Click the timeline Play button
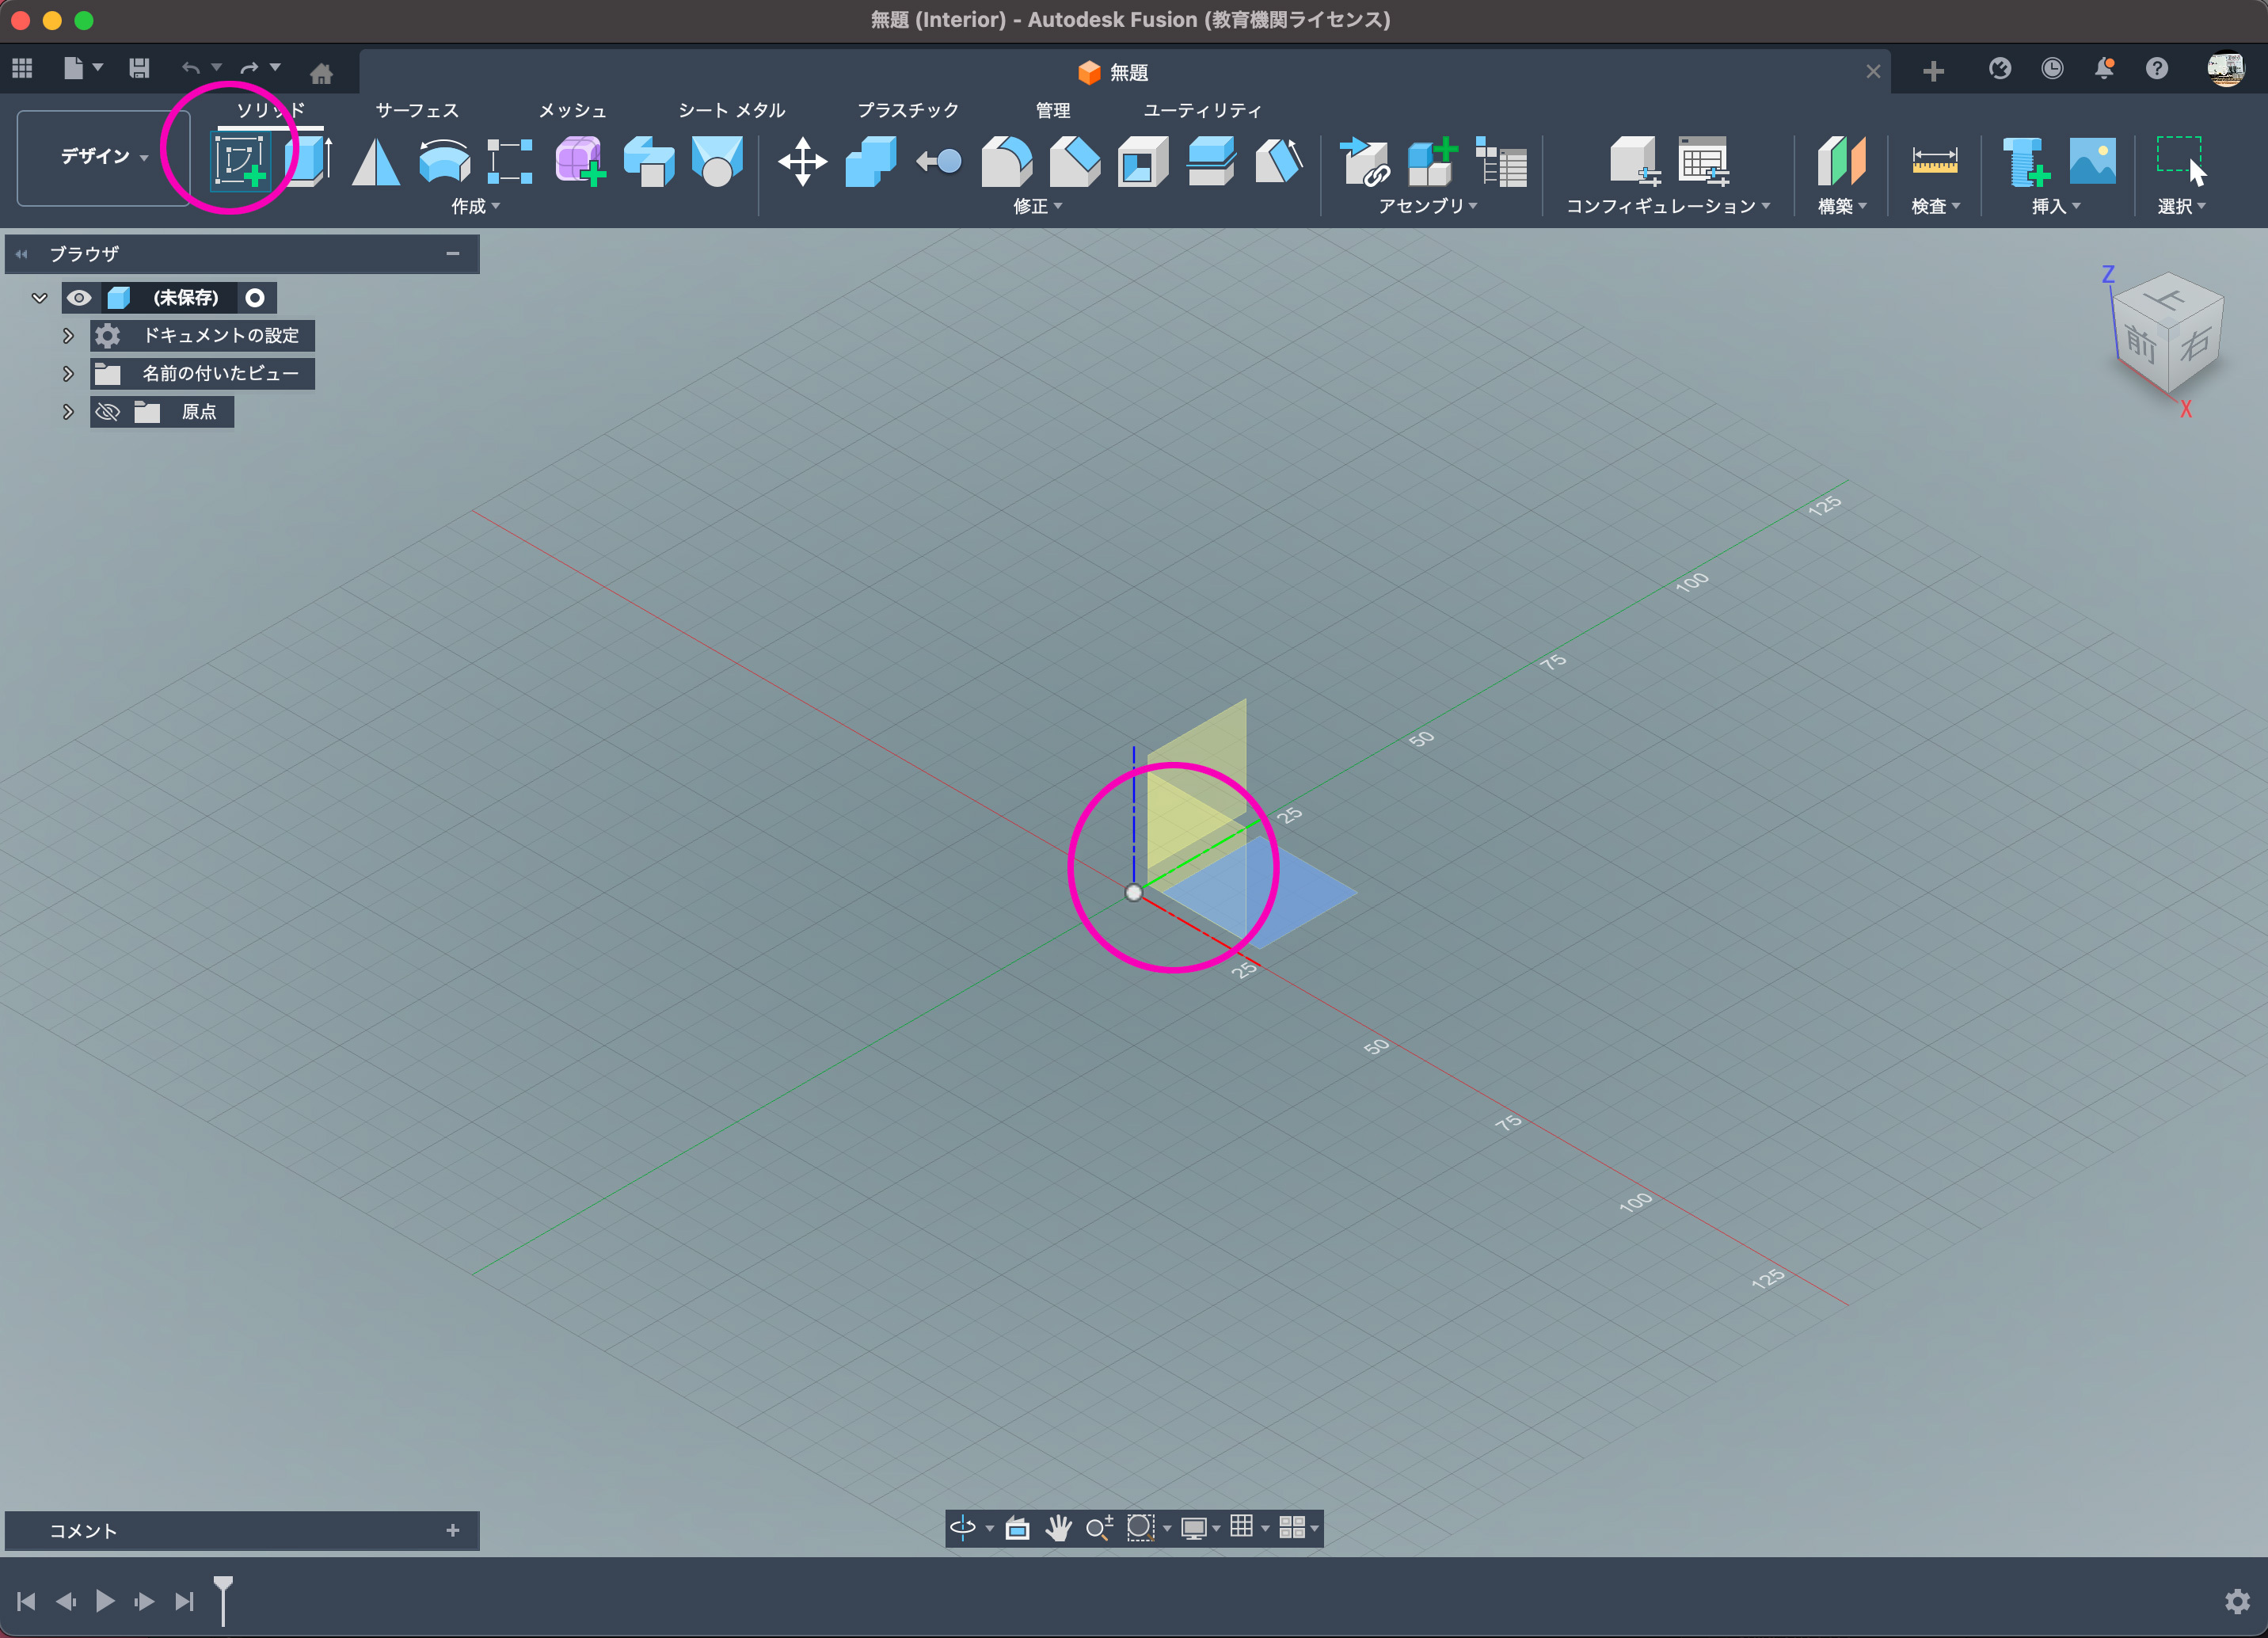 [x=105, y=1601]
